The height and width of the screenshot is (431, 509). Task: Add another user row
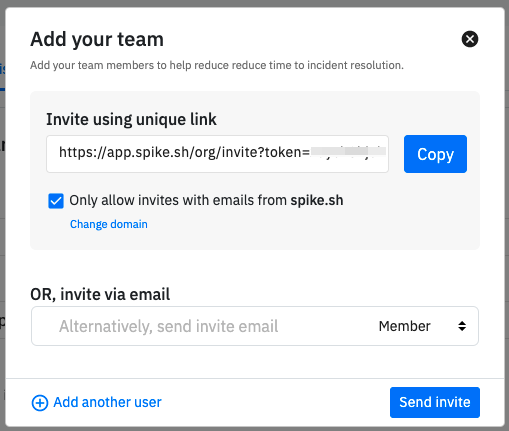tap(96, 402)
